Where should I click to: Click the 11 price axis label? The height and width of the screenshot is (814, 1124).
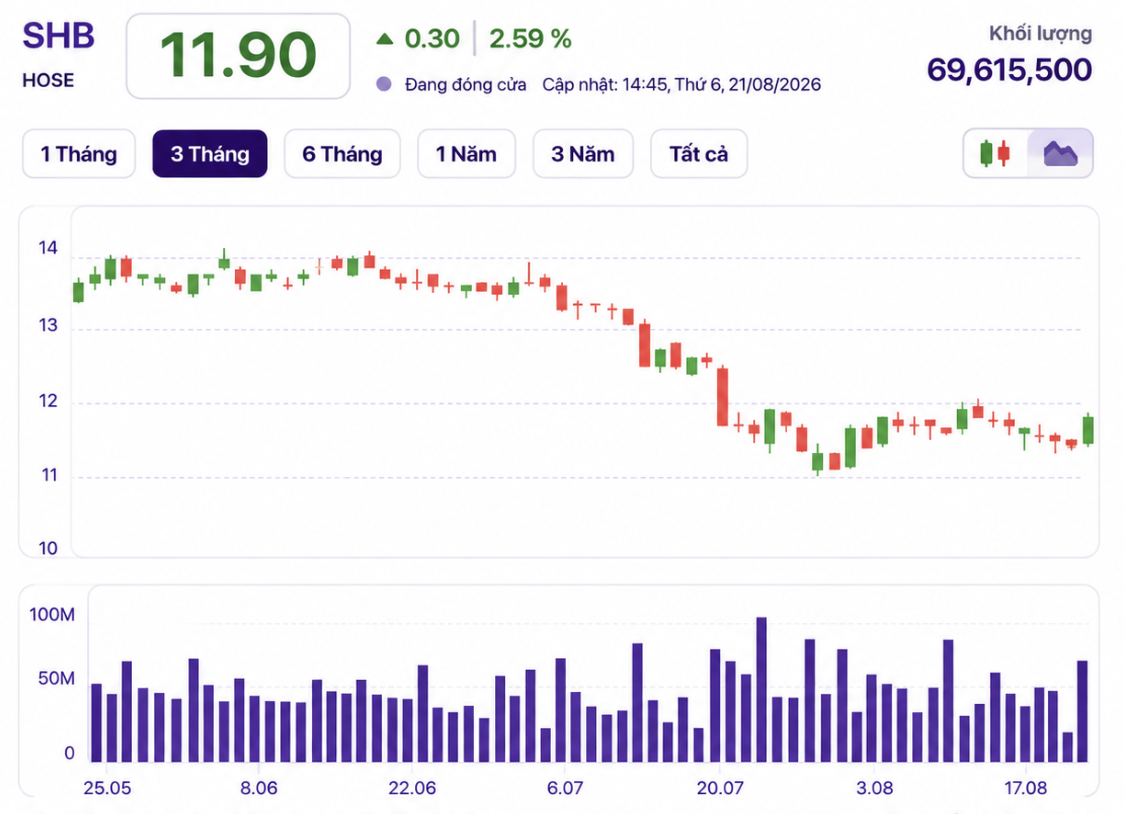pos(49,475)
